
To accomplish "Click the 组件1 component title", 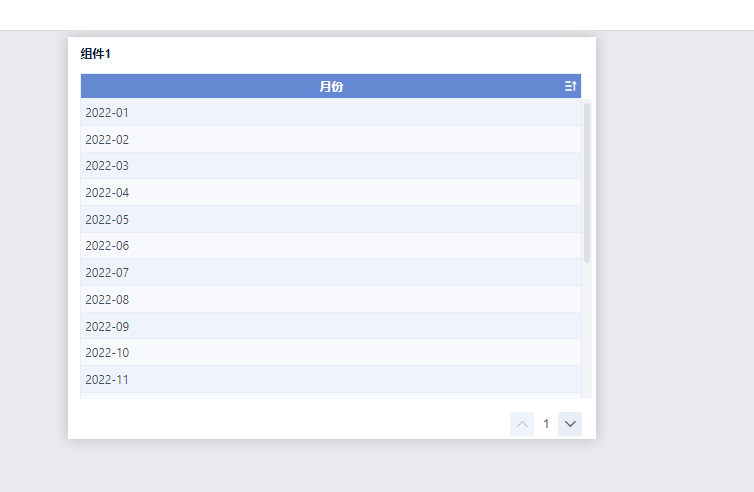I will [x=95, y=54].
